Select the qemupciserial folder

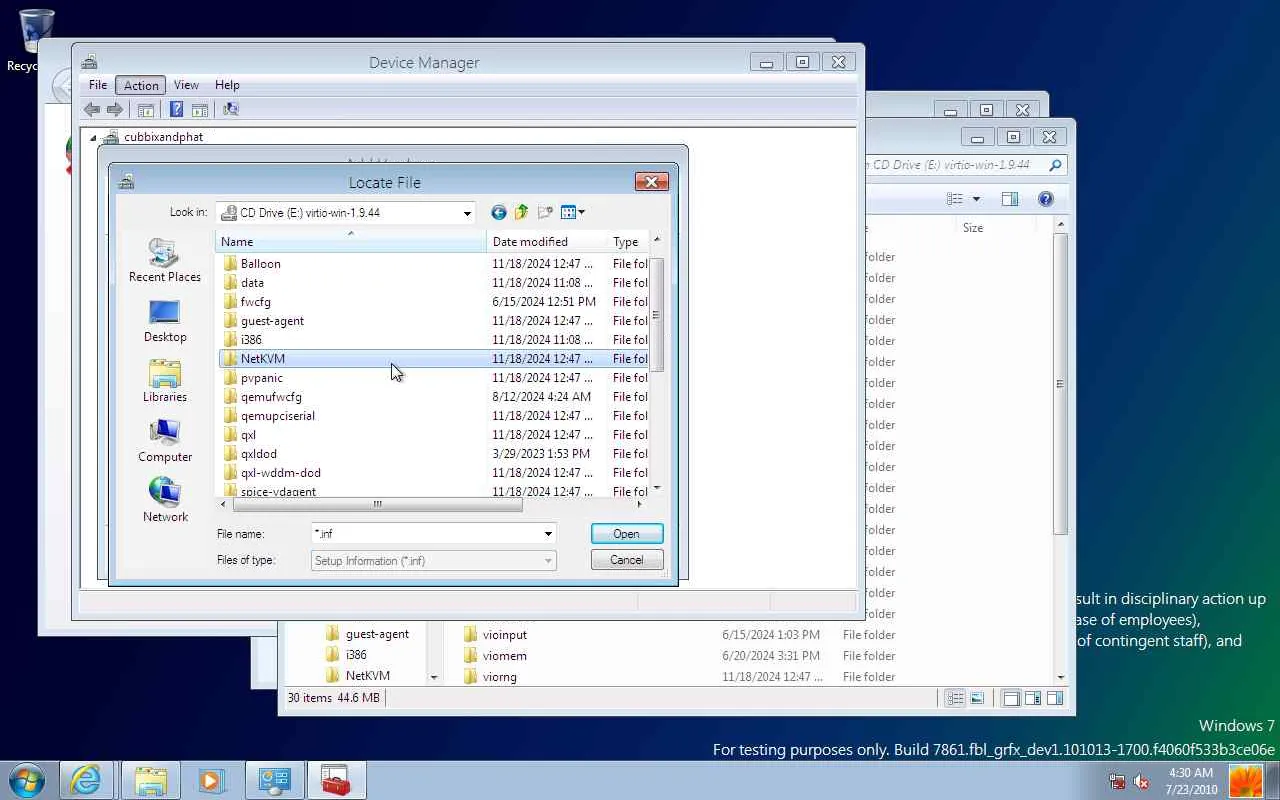click(277, 416)
